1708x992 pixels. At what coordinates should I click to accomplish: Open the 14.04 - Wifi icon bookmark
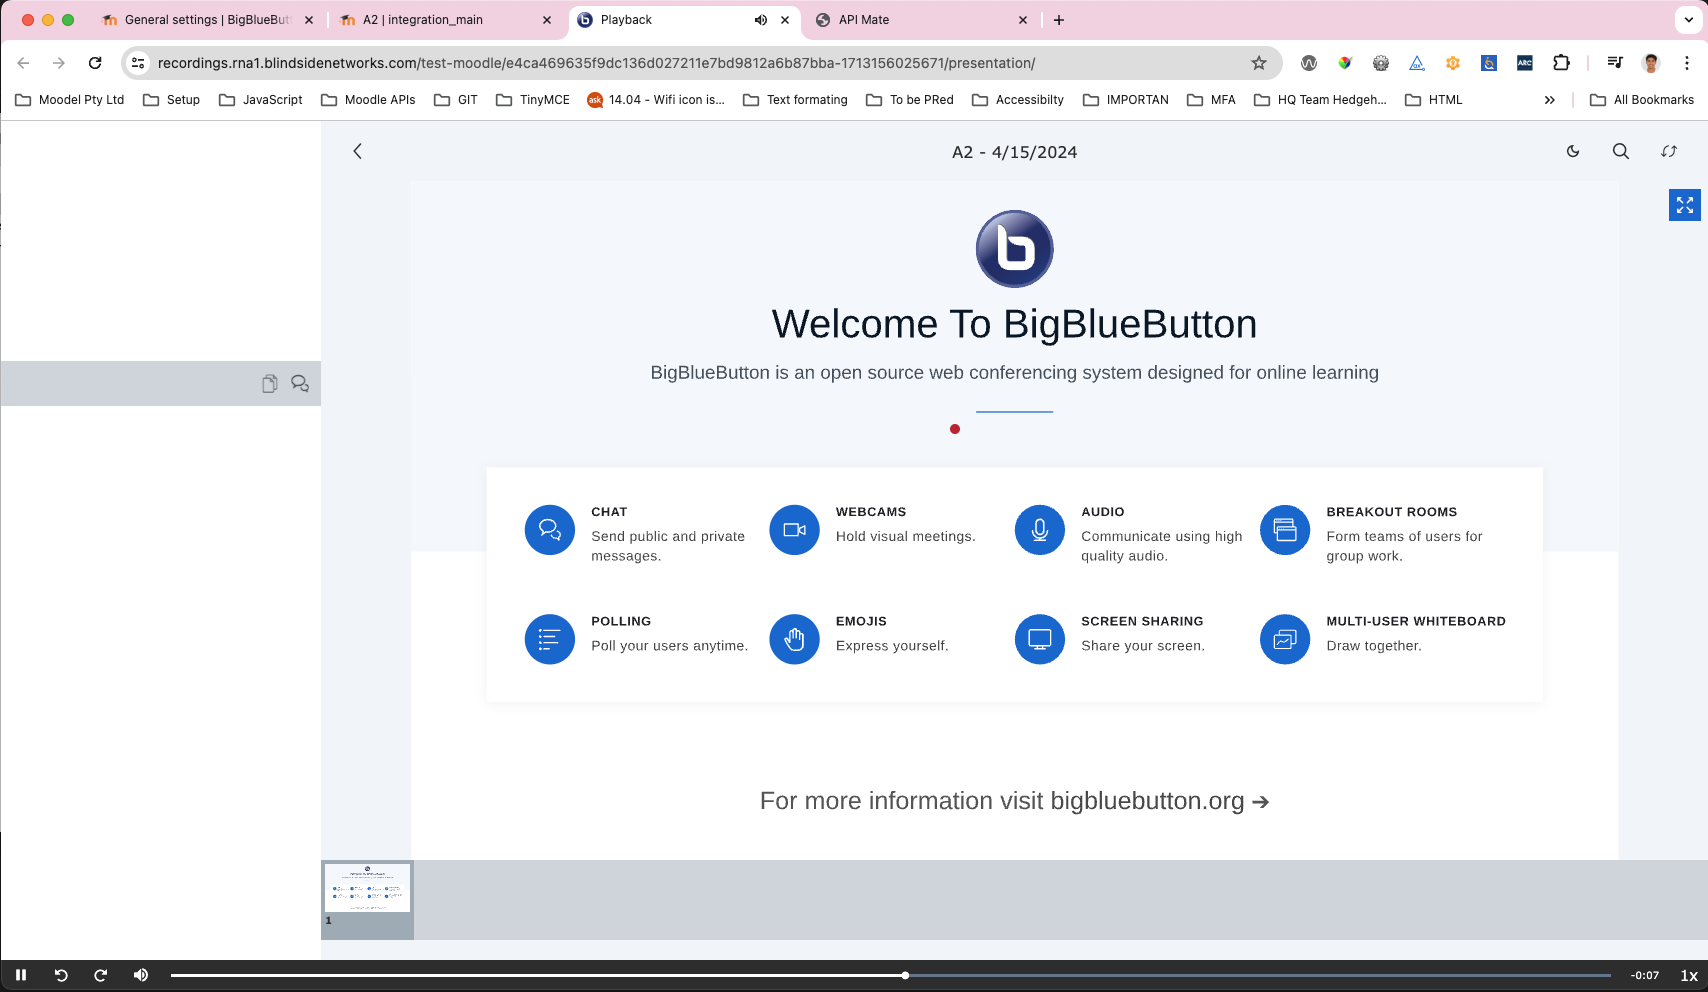656,100
